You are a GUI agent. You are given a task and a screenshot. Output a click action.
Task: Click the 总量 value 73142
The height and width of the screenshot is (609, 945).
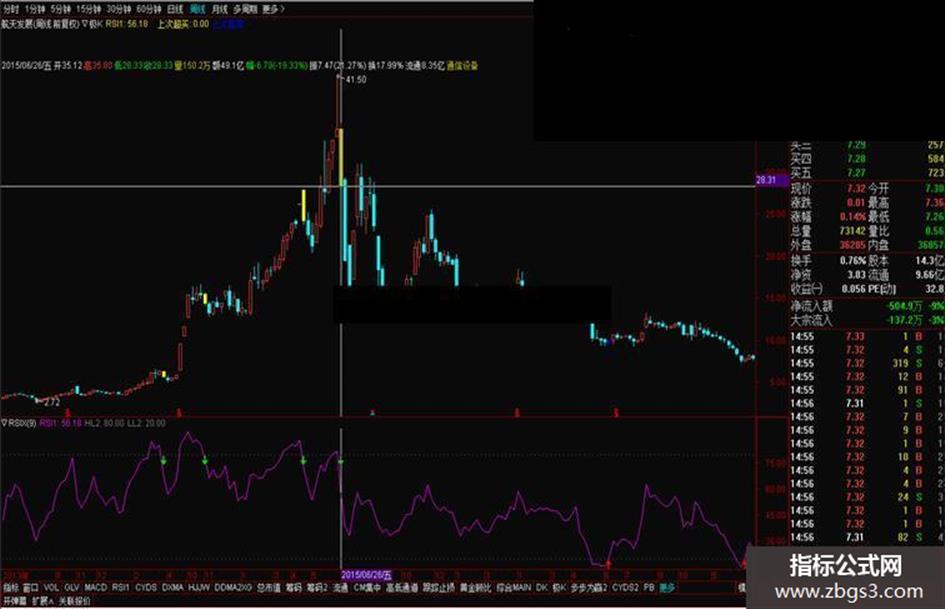point(855,230)
